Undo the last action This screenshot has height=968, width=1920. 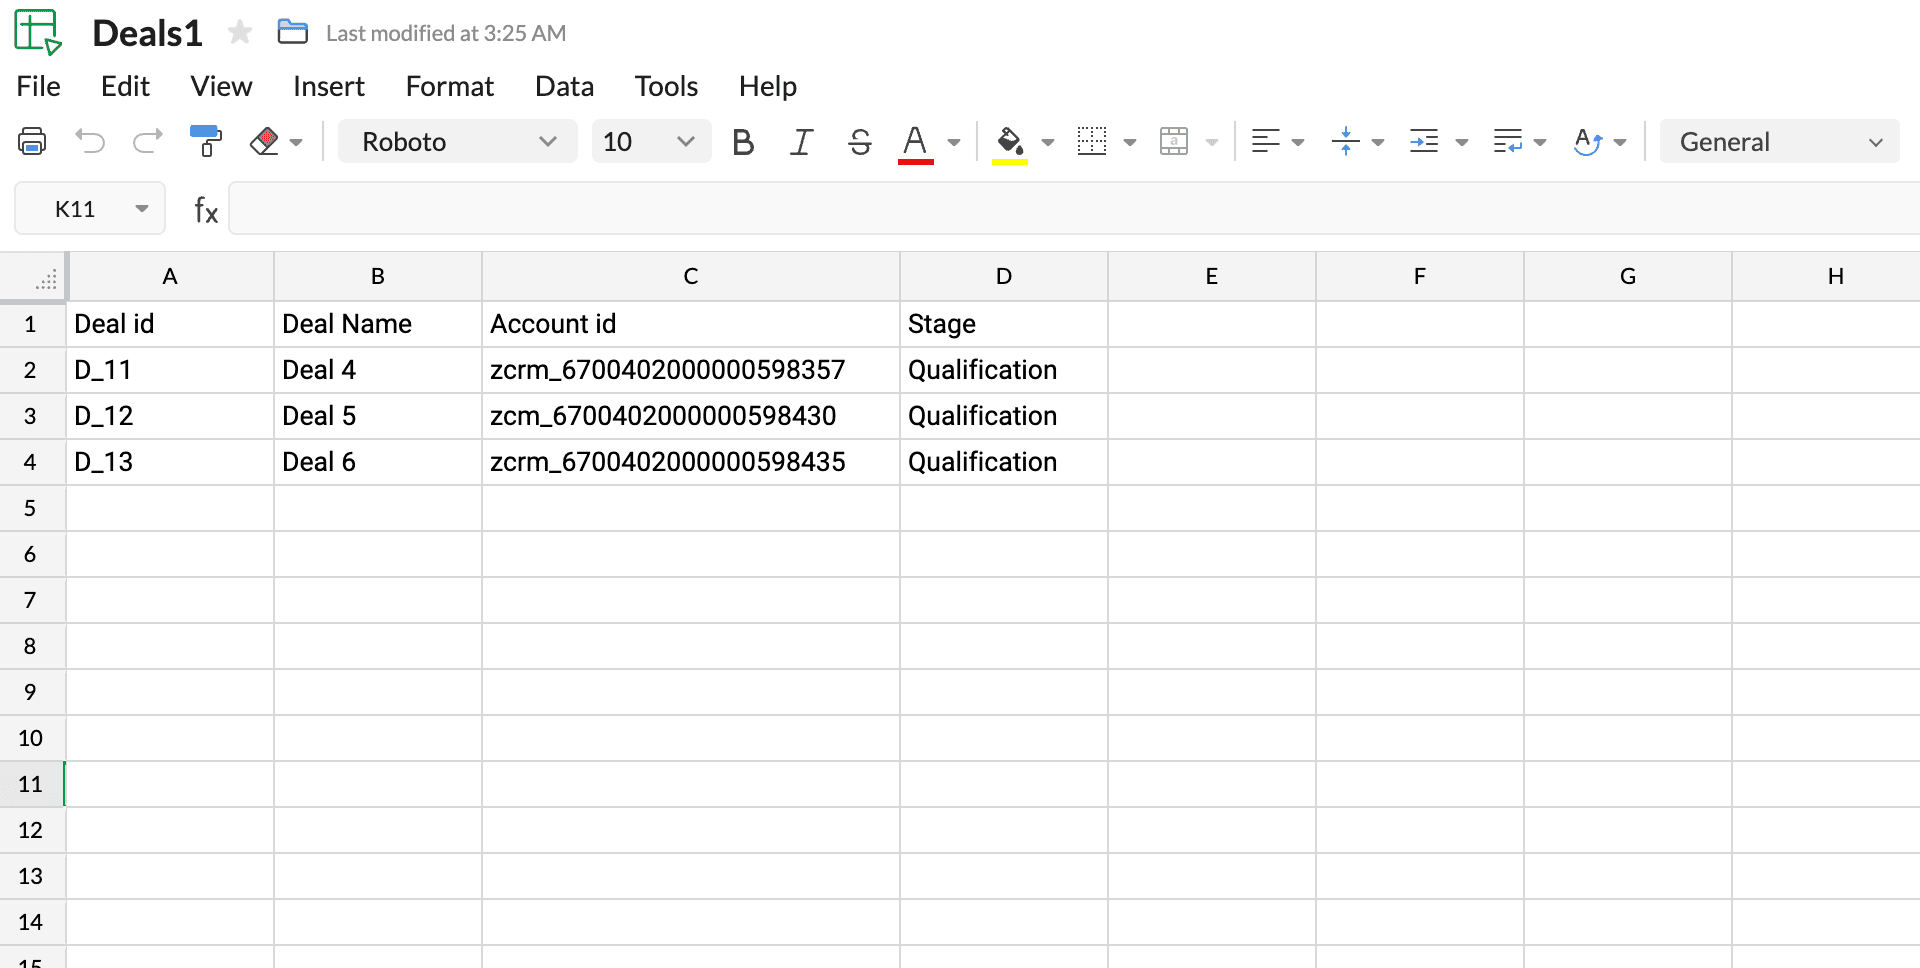click(90, 142)
